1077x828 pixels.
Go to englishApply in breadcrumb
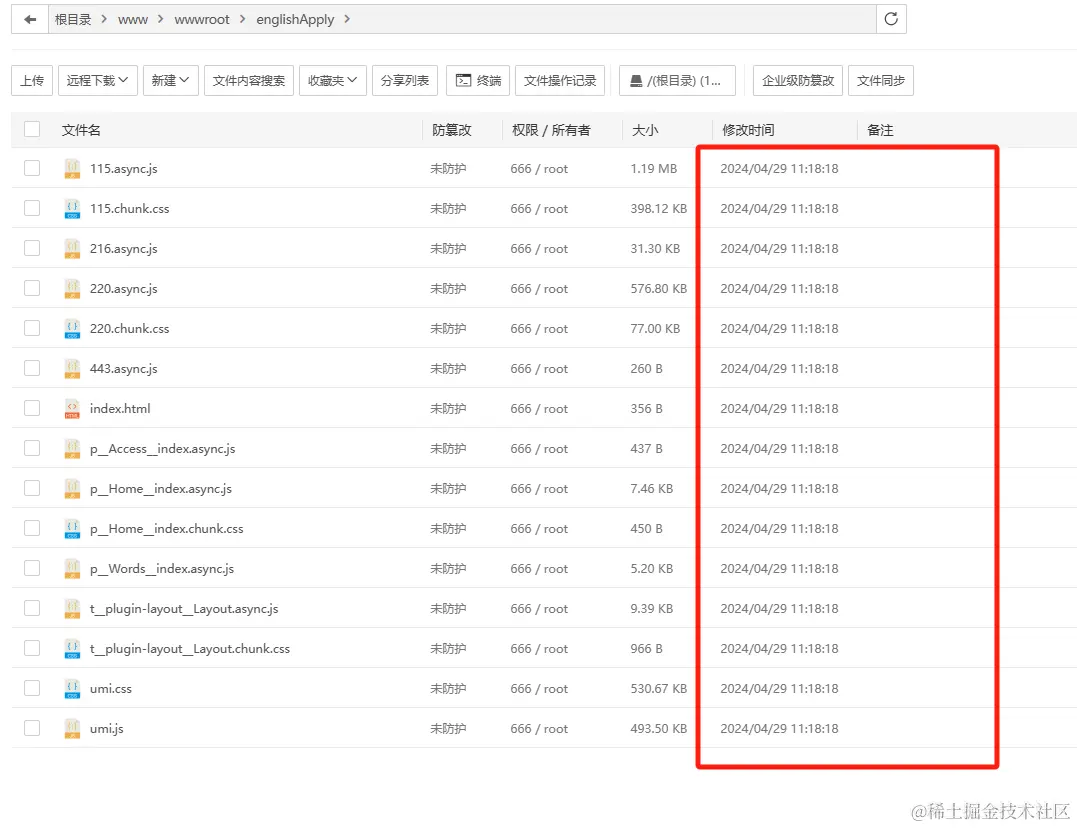click(x=295, y=19)
